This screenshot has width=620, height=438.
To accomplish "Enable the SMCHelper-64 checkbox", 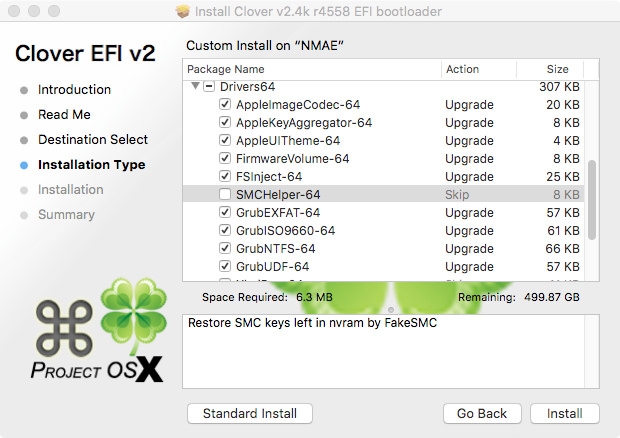I will [x=225, y=194].
